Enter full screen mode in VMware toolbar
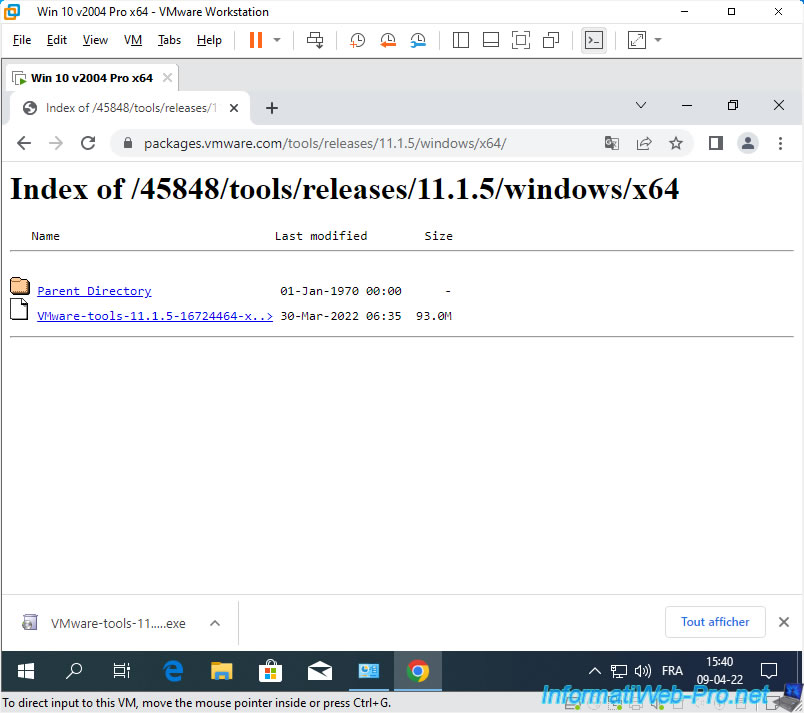This screenshot has height=713, width=804. [521, 40]
